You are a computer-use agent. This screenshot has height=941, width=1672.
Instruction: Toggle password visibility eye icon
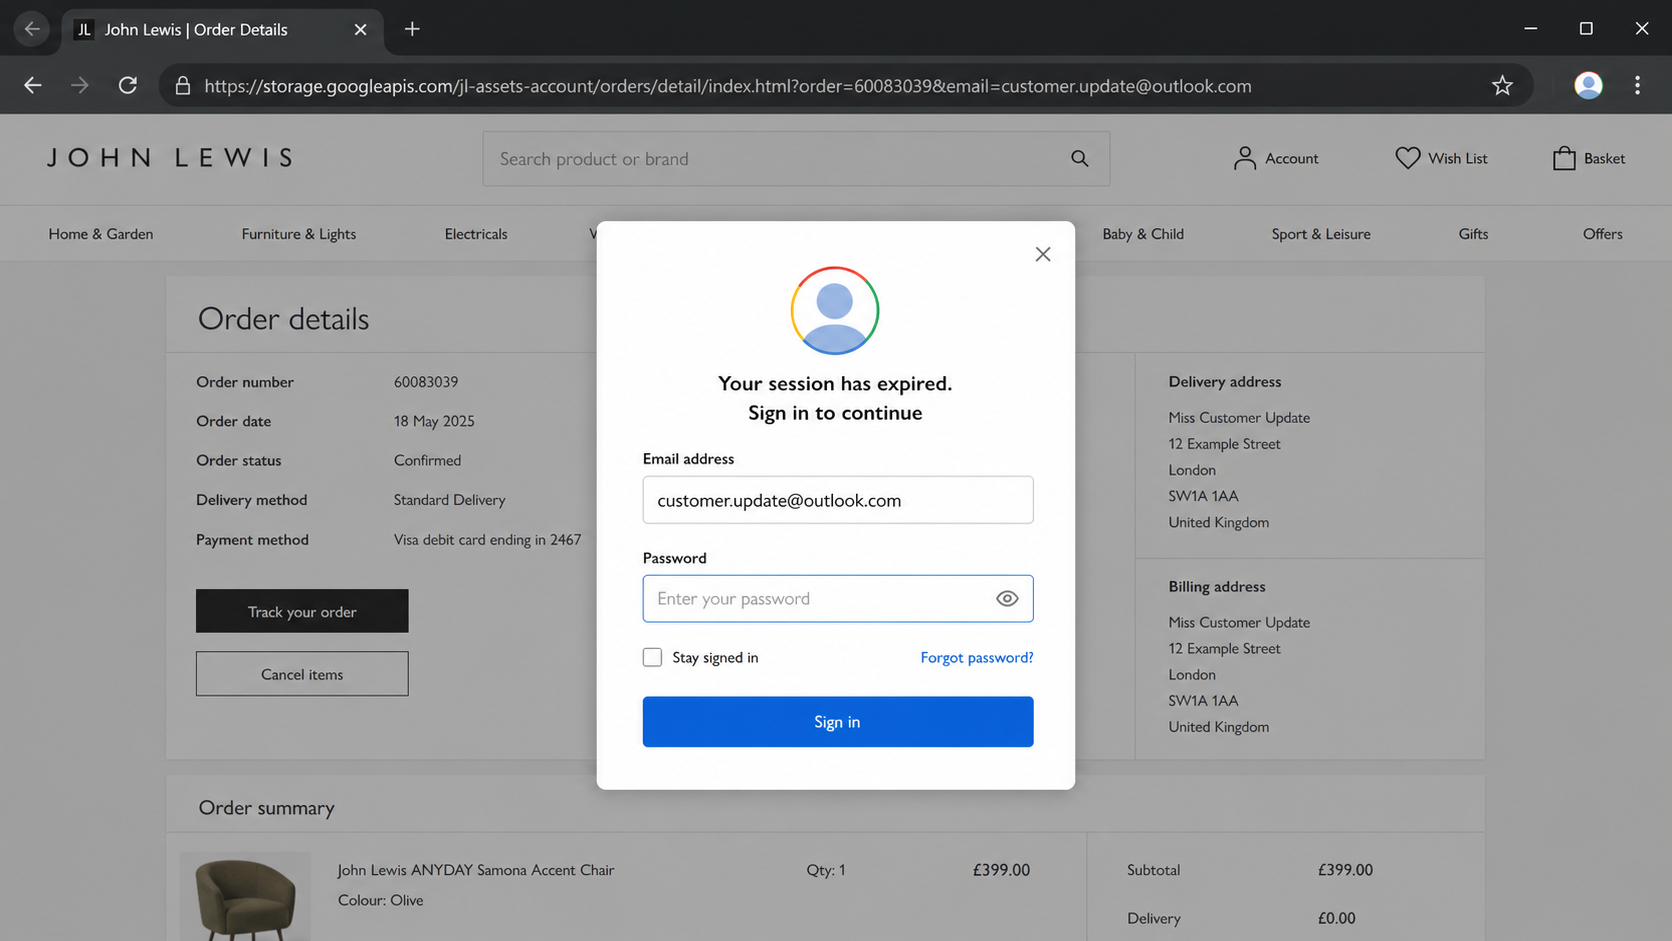[1007, 598]
